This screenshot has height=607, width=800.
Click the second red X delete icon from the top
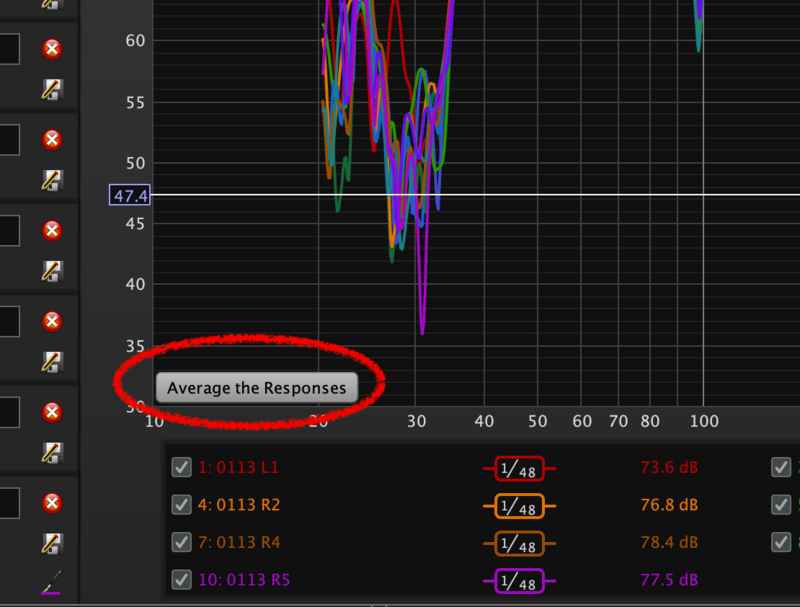52,140
